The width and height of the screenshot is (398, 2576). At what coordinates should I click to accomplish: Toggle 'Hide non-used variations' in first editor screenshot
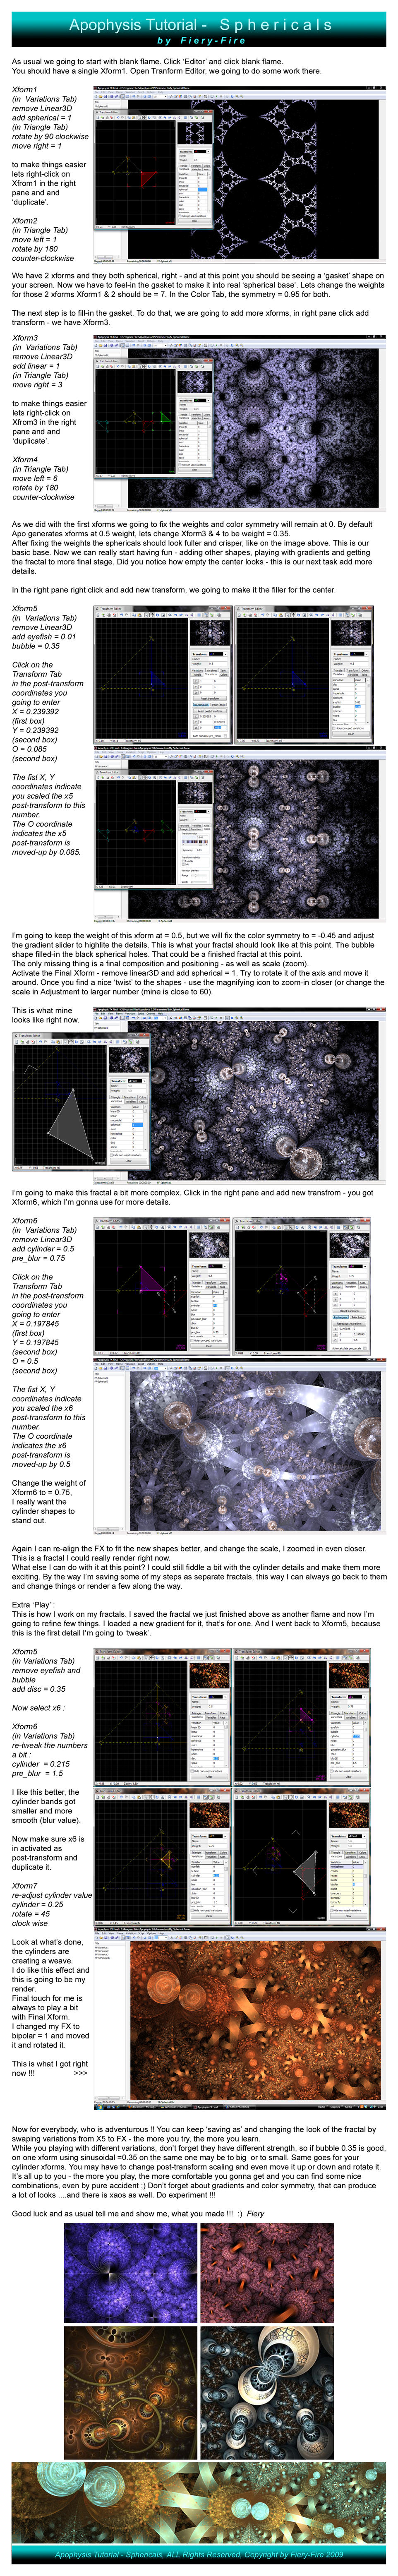tap(193, 215)
